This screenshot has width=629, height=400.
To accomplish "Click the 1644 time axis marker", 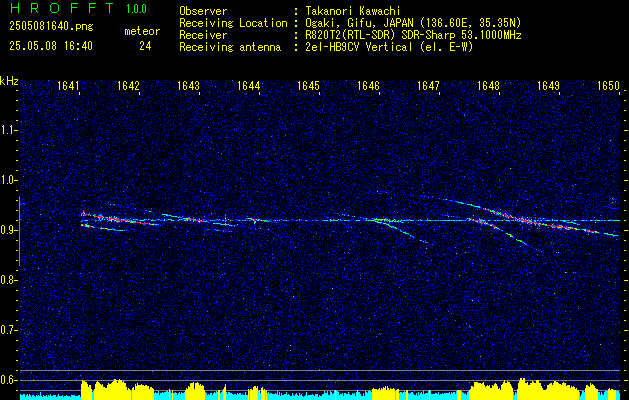I will pos(248,86).
